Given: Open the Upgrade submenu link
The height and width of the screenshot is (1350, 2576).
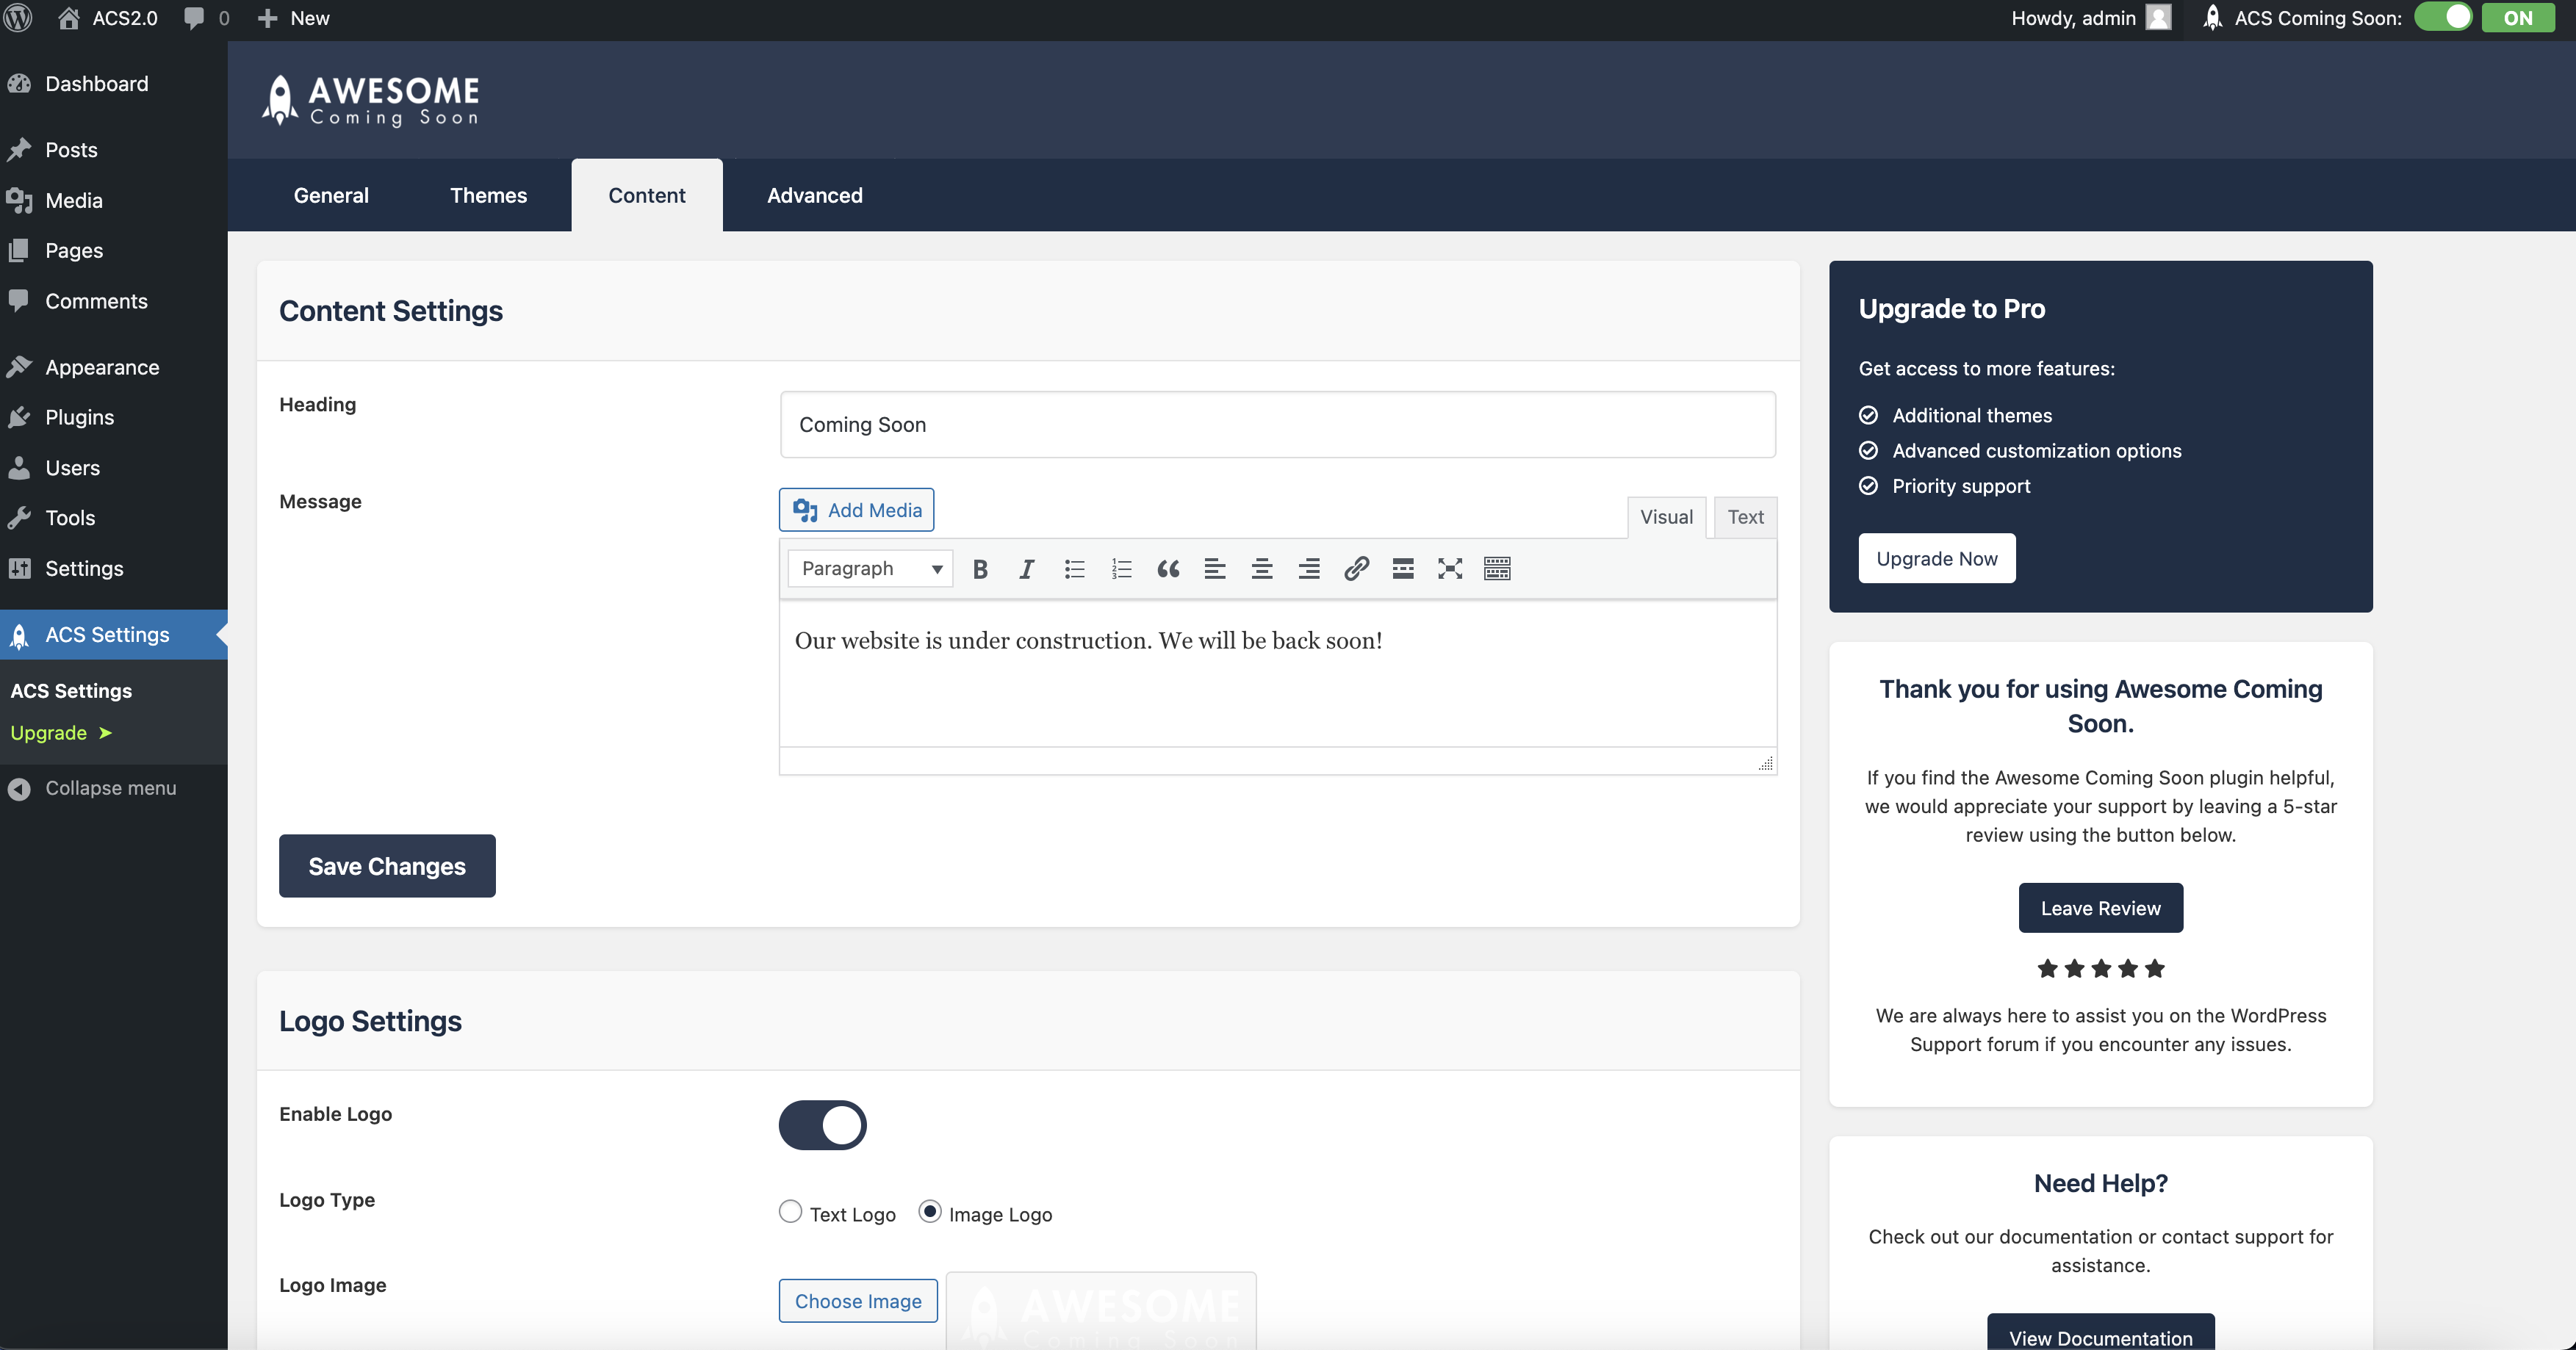Looking at the screenshot, I should tap(61, 733).
